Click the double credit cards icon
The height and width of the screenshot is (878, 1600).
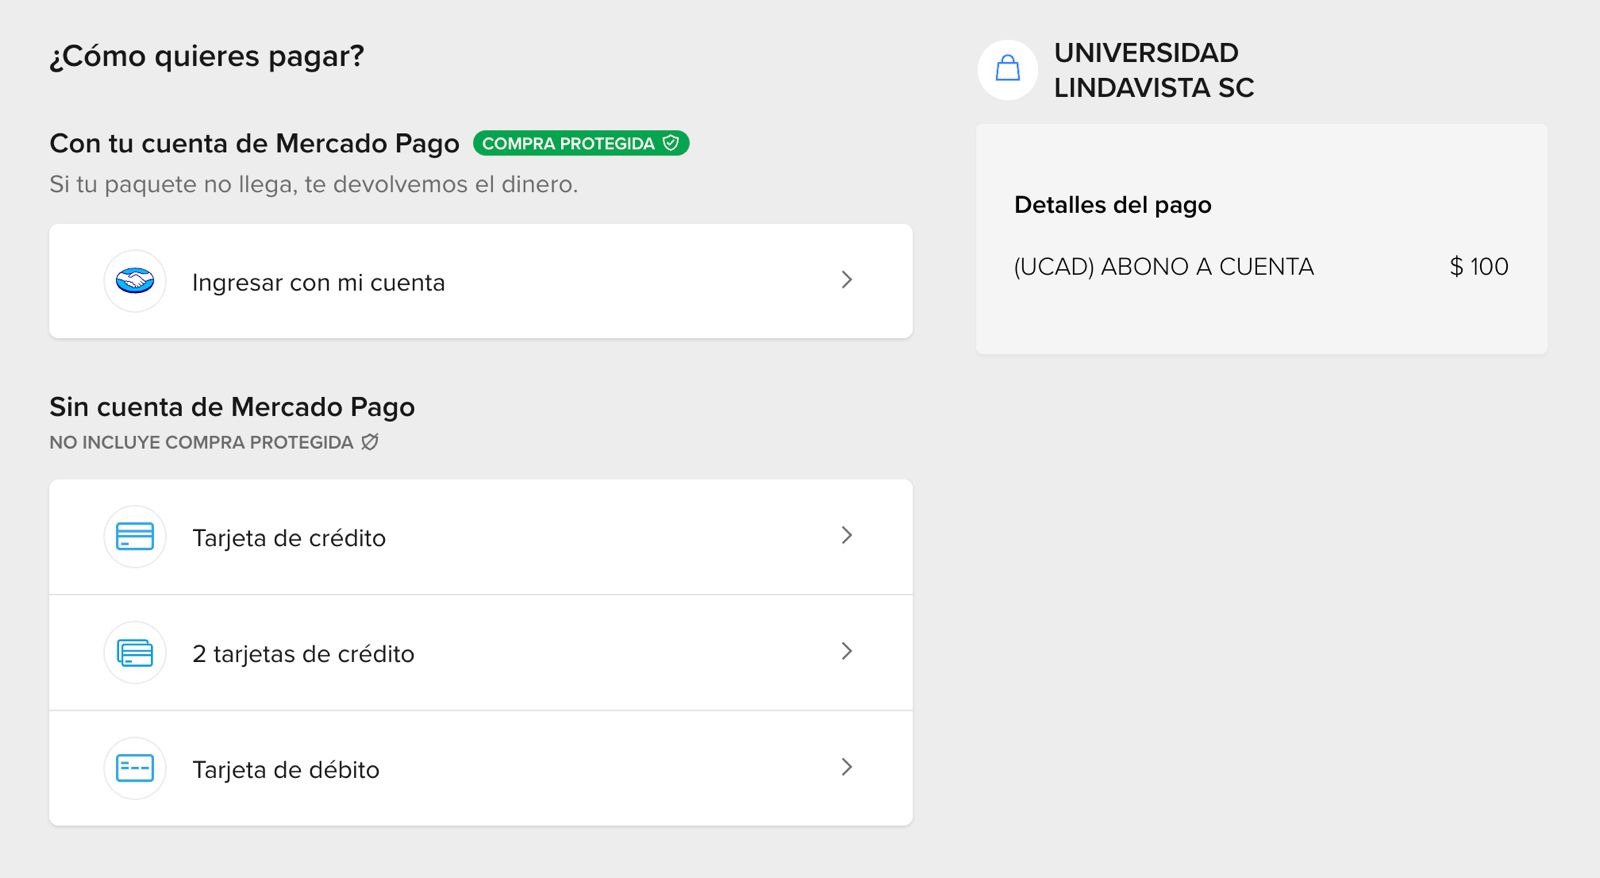(x=135, y=653)
